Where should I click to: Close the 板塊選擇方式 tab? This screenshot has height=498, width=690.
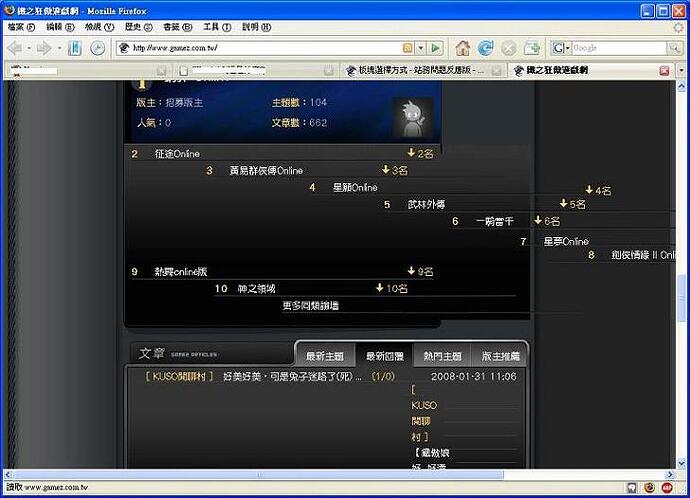496,70
